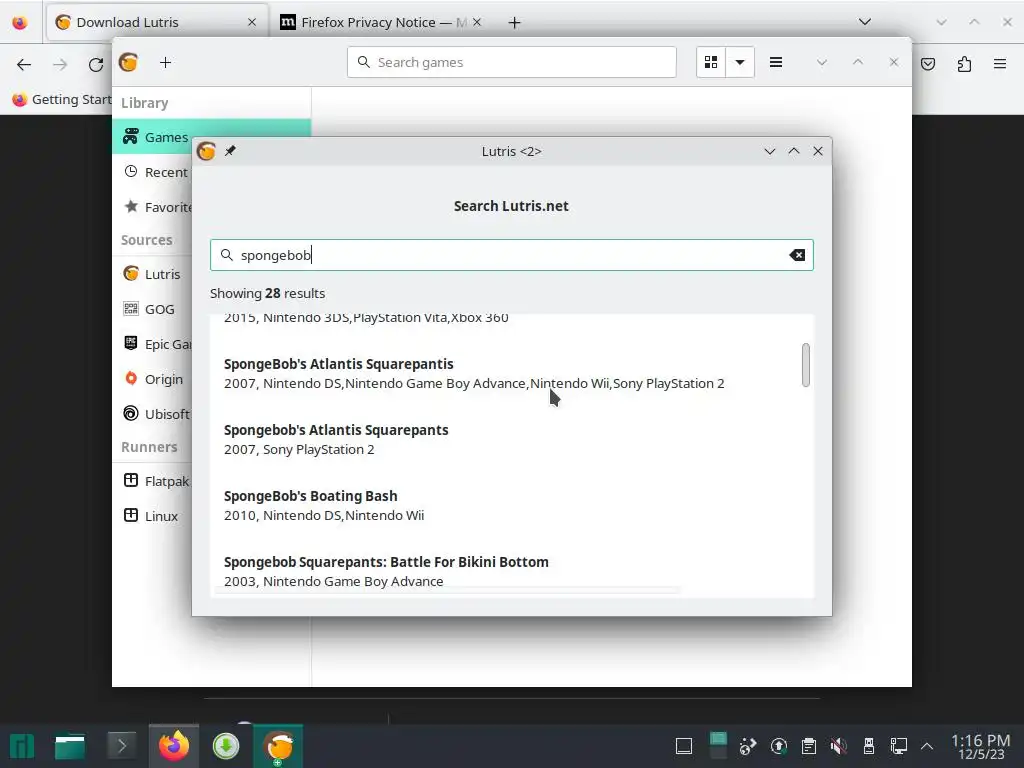Viewport: 1024px width, 768px height.
Task: Select Games in the Library sidebar
Action: point(212,137)
